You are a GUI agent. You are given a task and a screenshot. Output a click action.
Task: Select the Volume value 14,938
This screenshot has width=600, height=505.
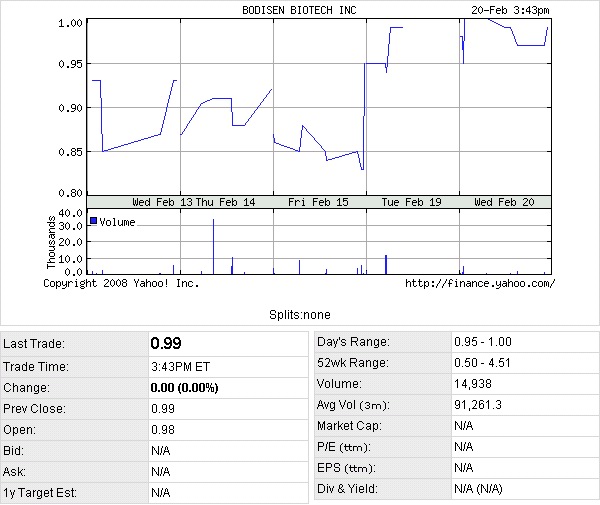point(471,384)
